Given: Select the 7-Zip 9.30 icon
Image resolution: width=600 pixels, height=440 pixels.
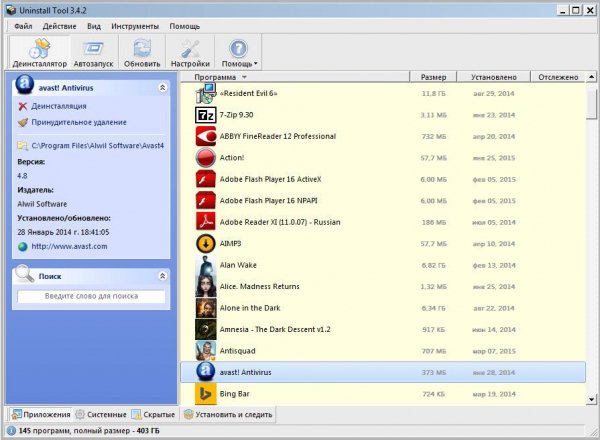Looking at the screenshot, I should (205, 115).
